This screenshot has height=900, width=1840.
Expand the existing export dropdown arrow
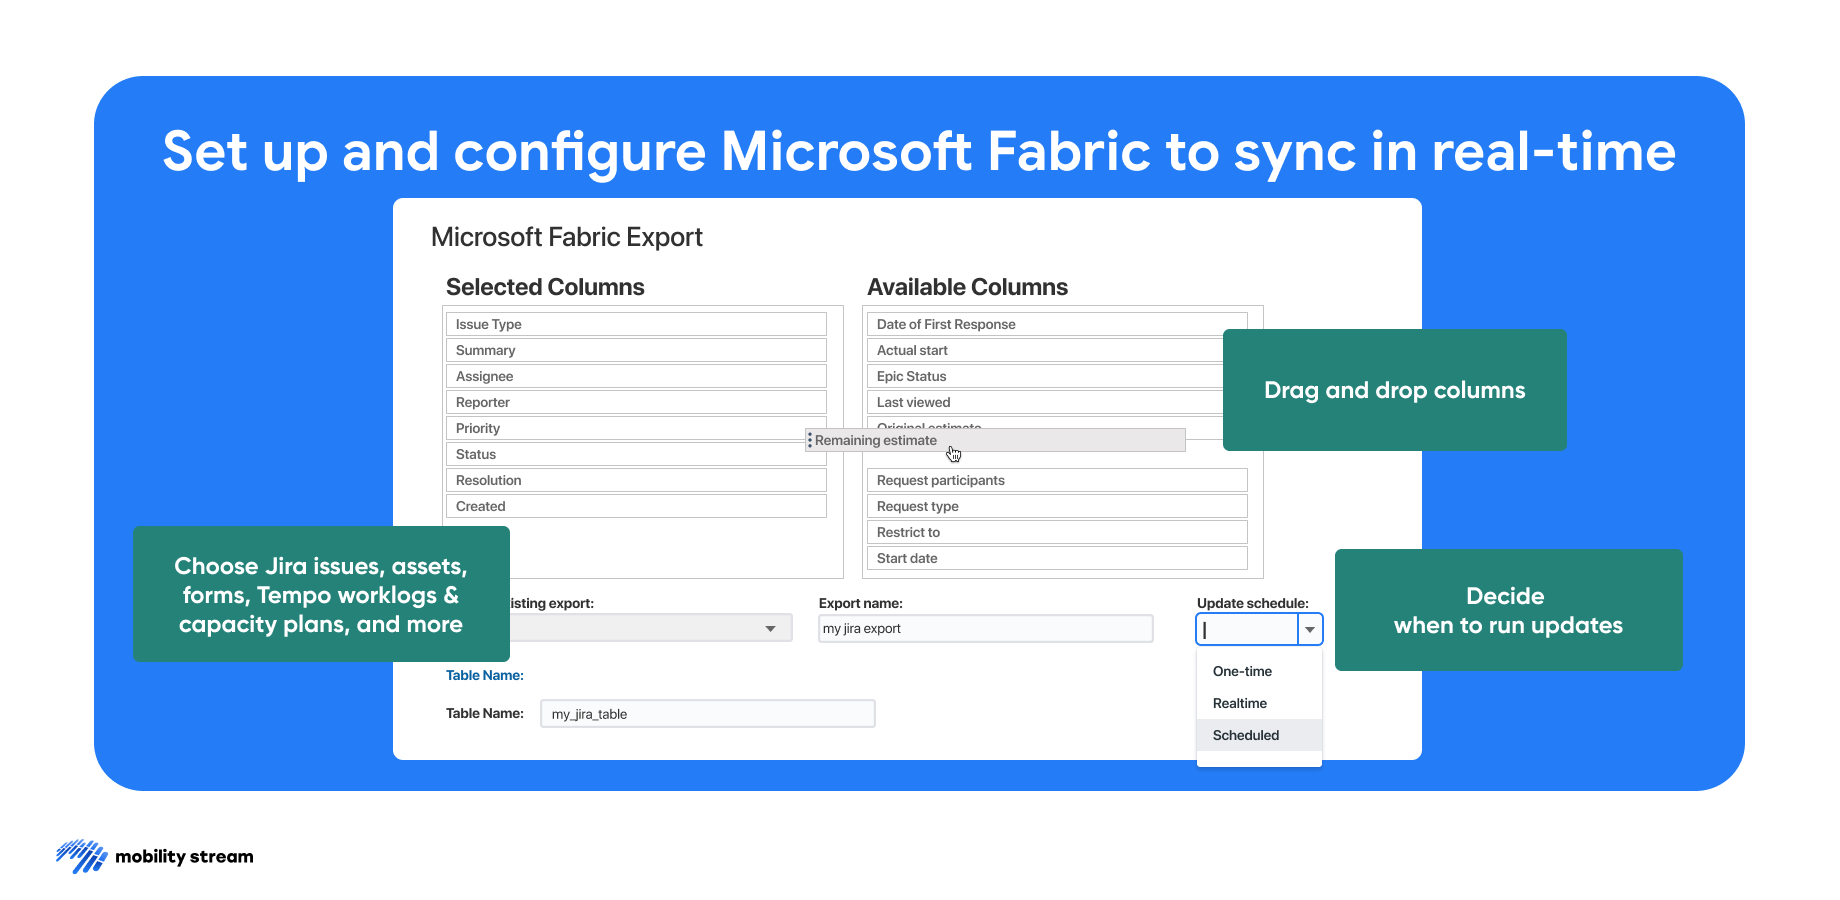click(770, 628)
